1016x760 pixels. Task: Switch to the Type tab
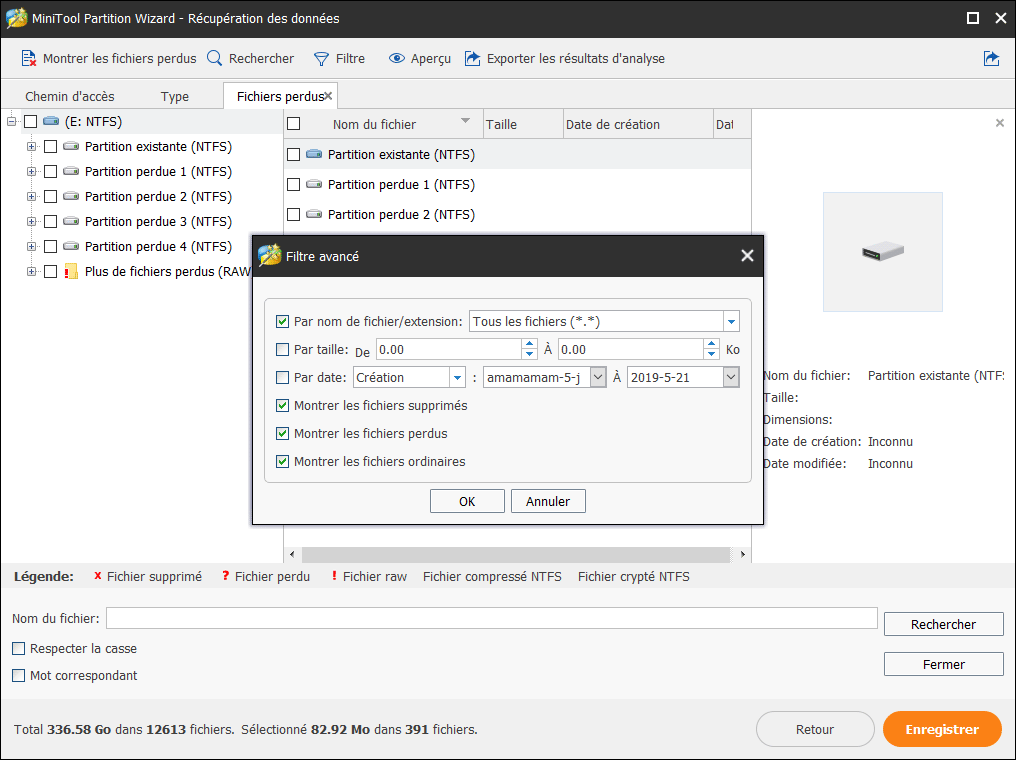point(175,97)
